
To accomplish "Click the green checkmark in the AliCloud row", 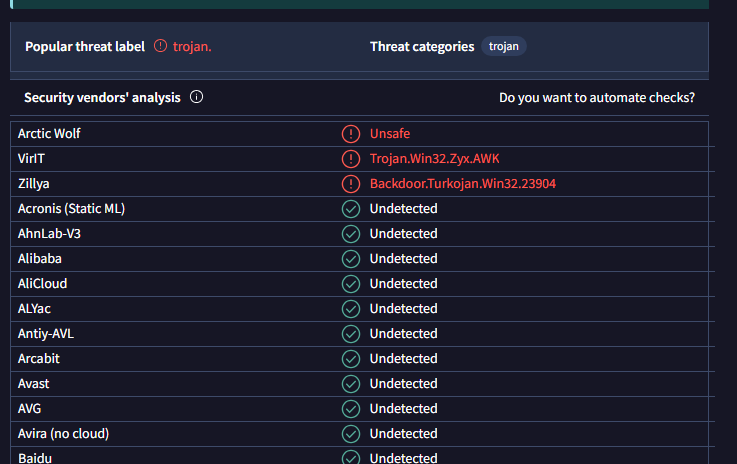I will pos(351,283).
